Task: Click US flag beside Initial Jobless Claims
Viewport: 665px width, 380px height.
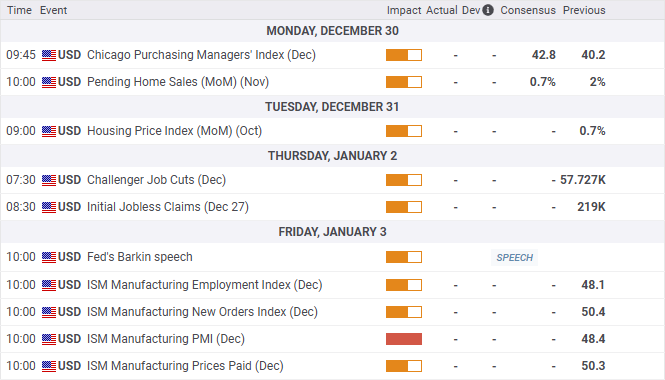Action: (49, 207)
